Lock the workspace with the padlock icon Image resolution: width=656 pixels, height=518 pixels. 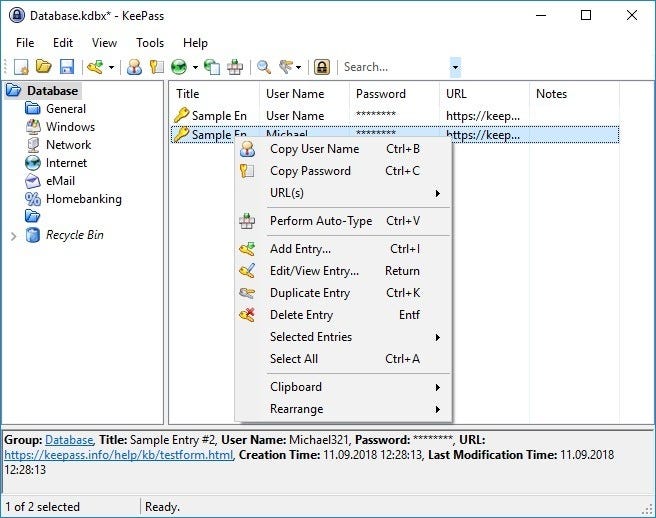(x=322, y=67)
